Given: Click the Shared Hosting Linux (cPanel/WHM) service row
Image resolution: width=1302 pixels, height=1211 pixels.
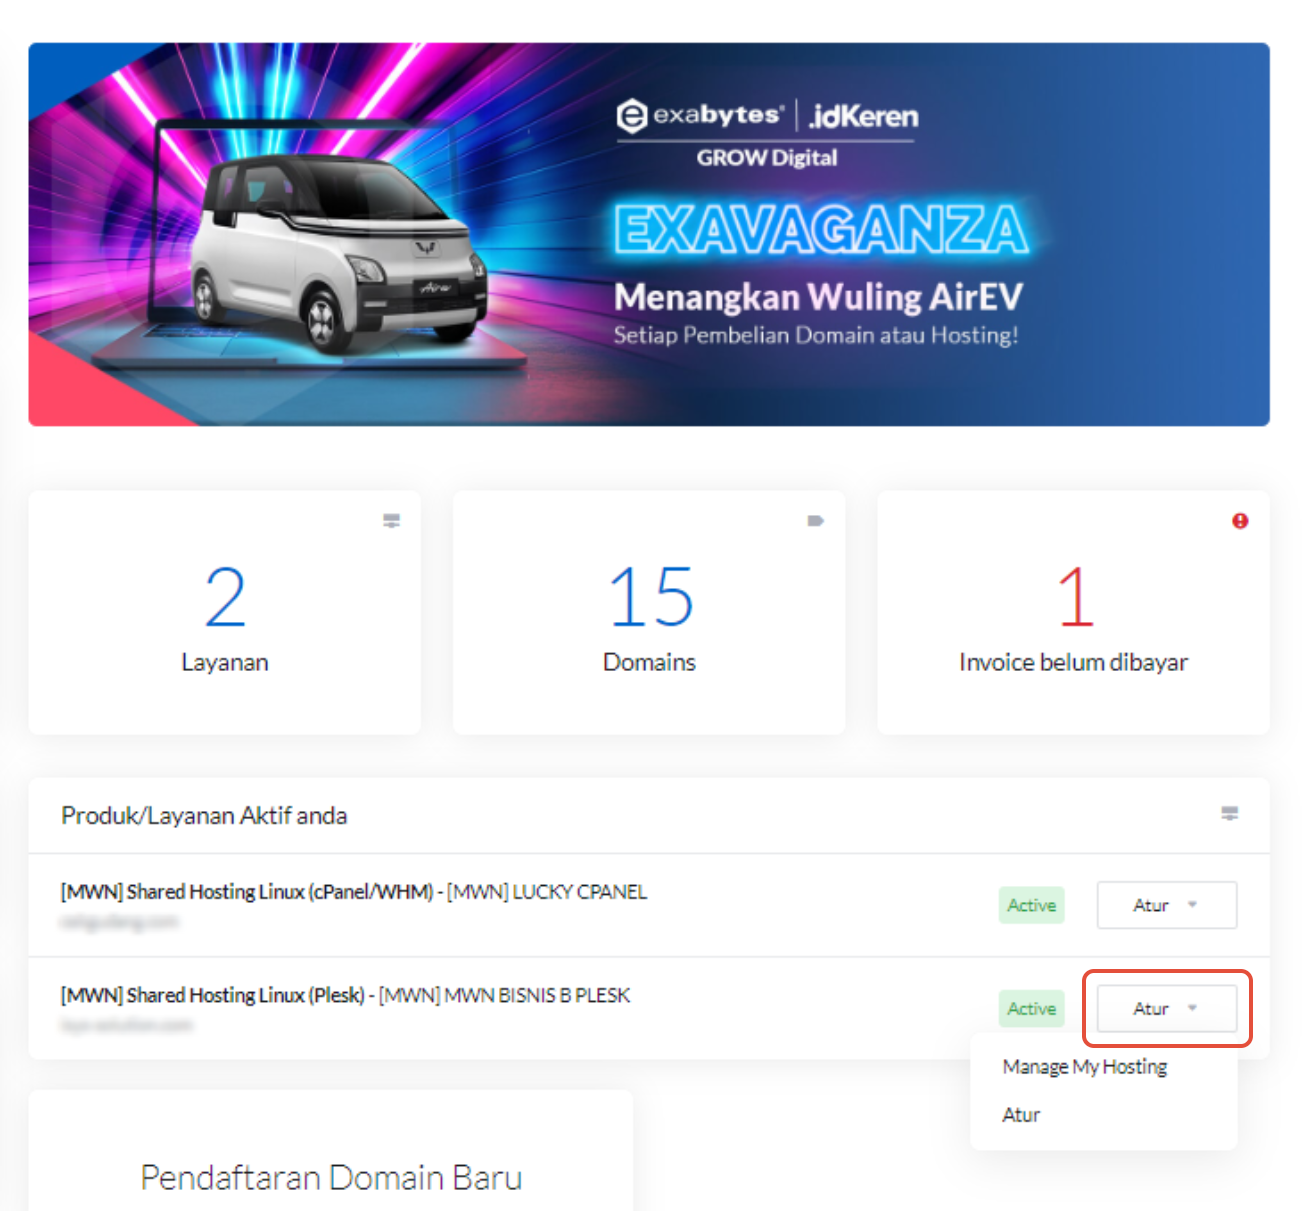Looking at the screenshot, I should pos(649,905).
